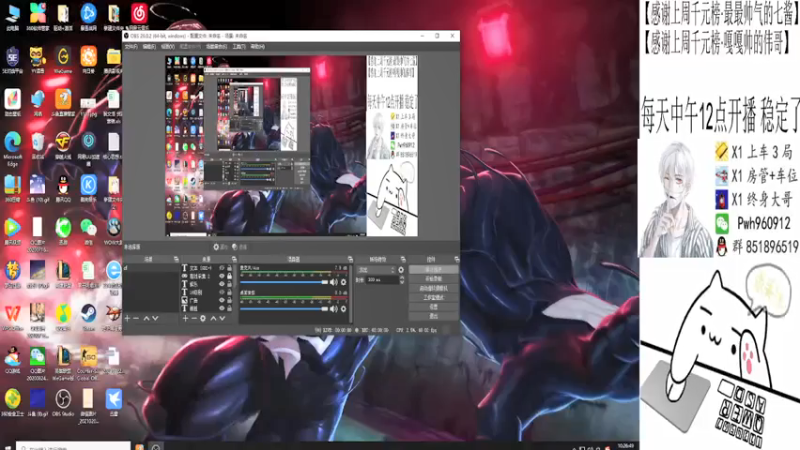Click the 启动虚拟摄像机 virtual camera button
800x450 pixels.
click(434, 288)
